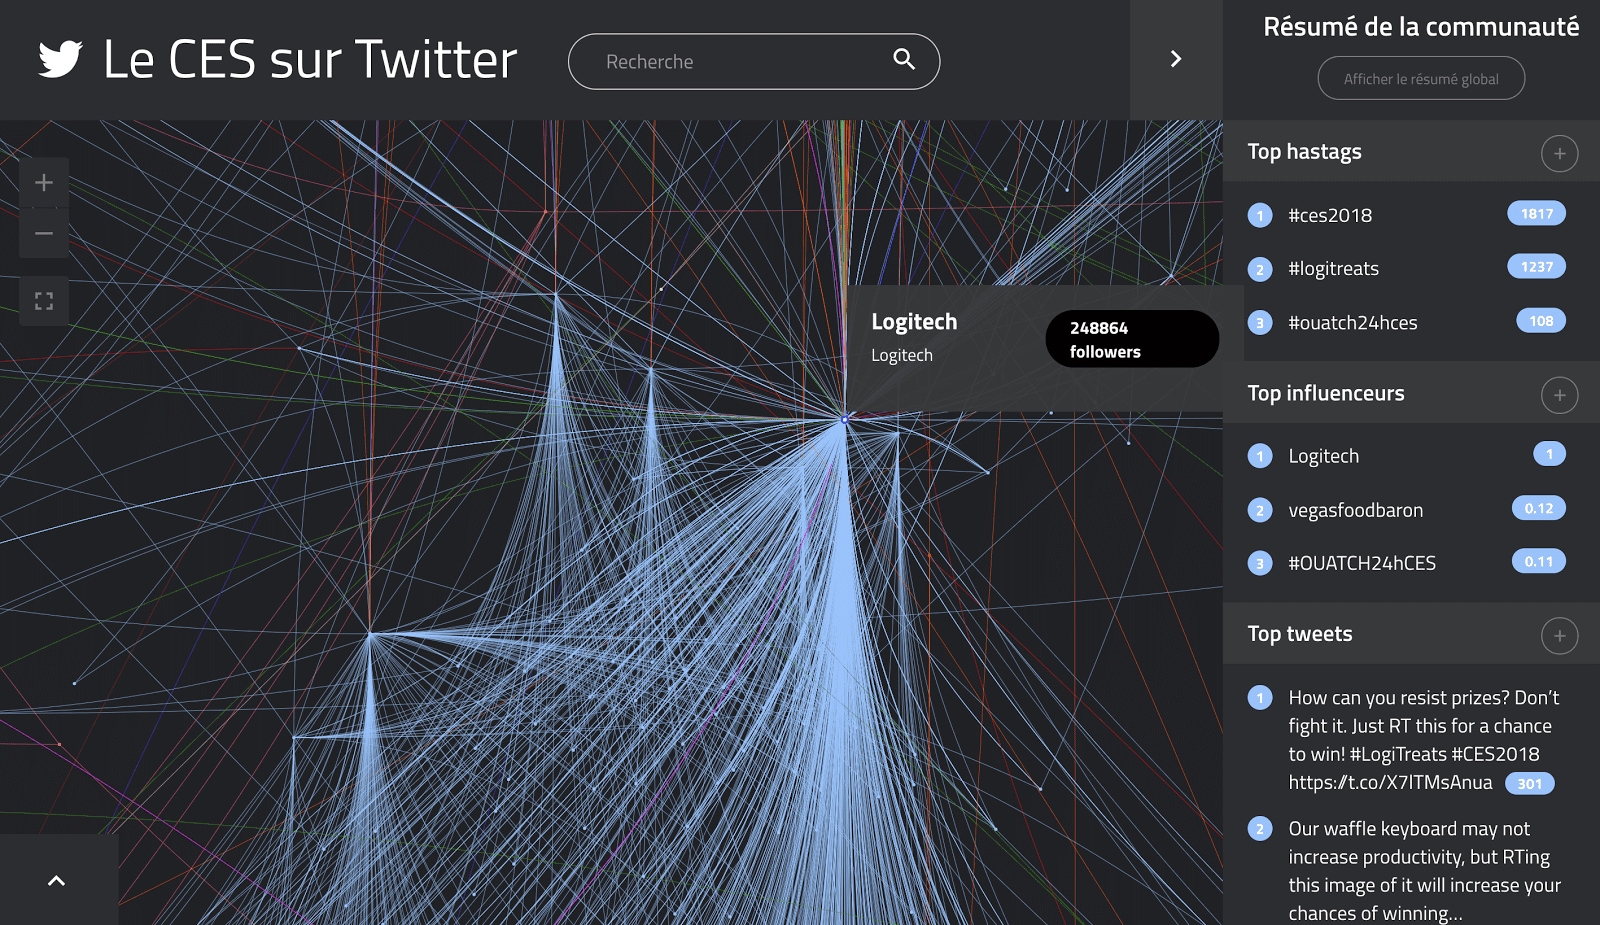
Task: Zoom in on the graph with plus
Action: 44,183
